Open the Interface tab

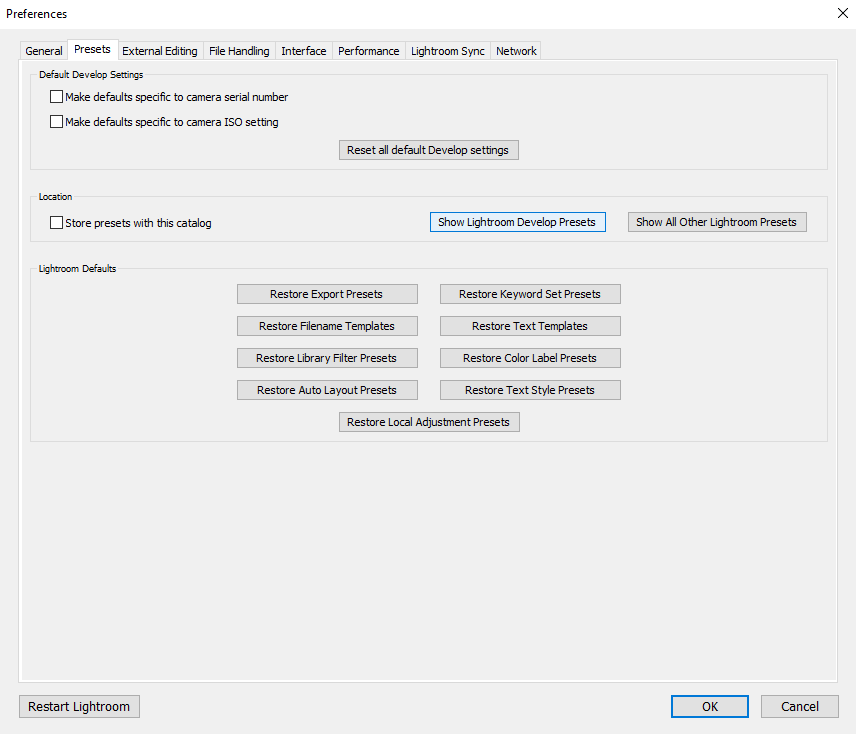304,51
